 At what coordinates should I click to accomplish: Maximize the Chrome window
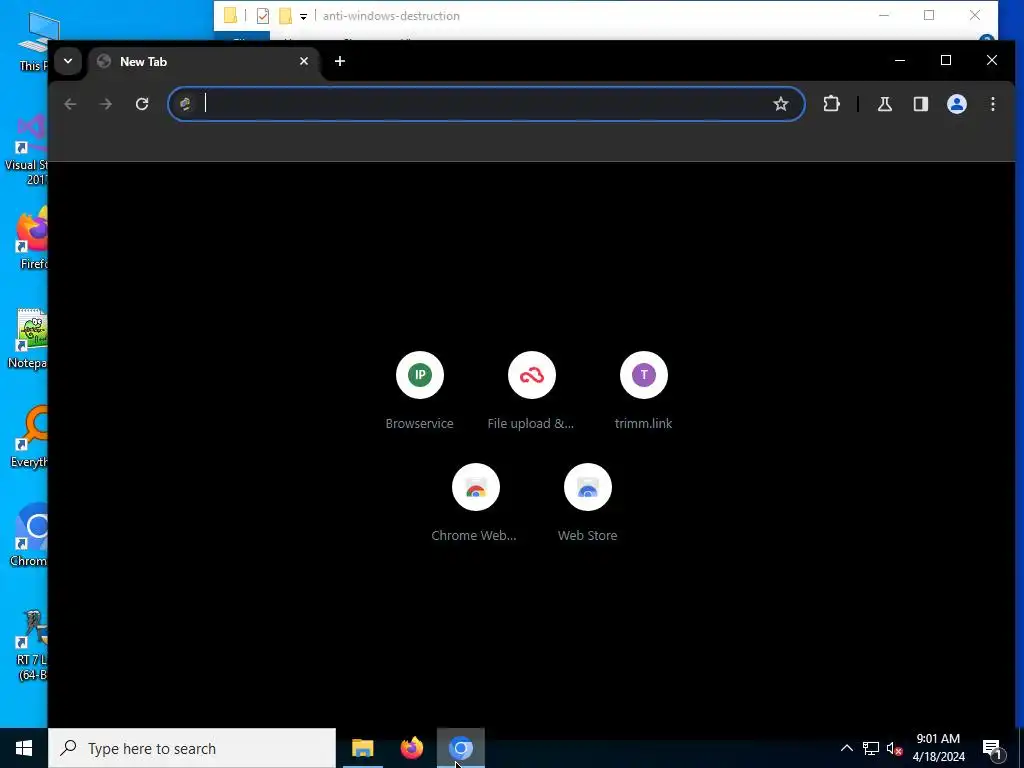[x=946, y=60]
